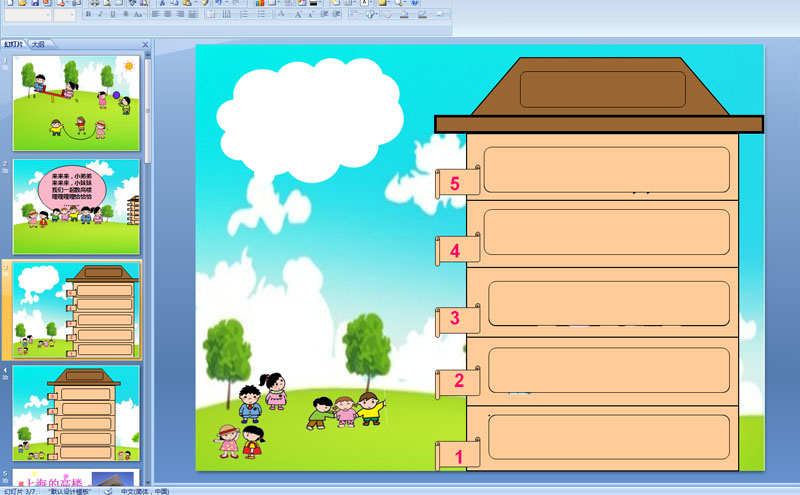Click thumbnail pane scroll down arrow
800x495 pixels.
(148, 482)
